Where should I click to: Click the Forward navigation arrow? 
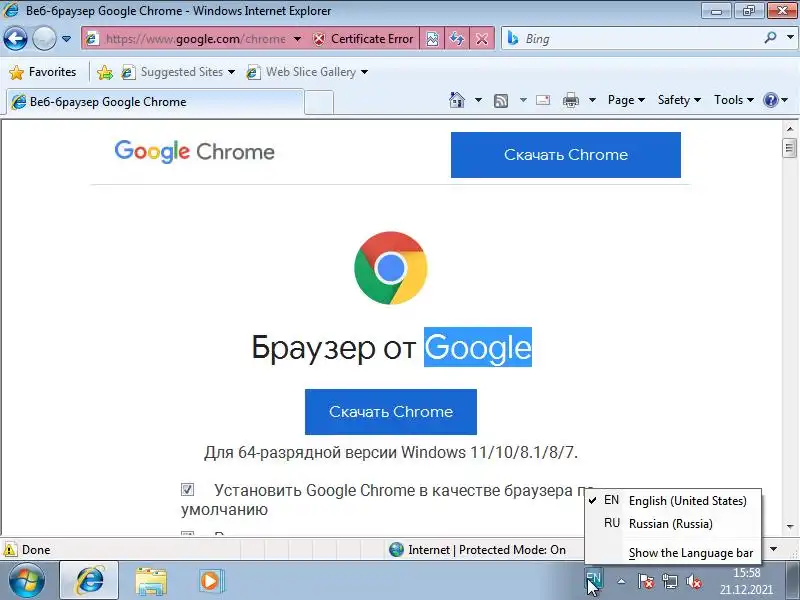pos(44,38)
